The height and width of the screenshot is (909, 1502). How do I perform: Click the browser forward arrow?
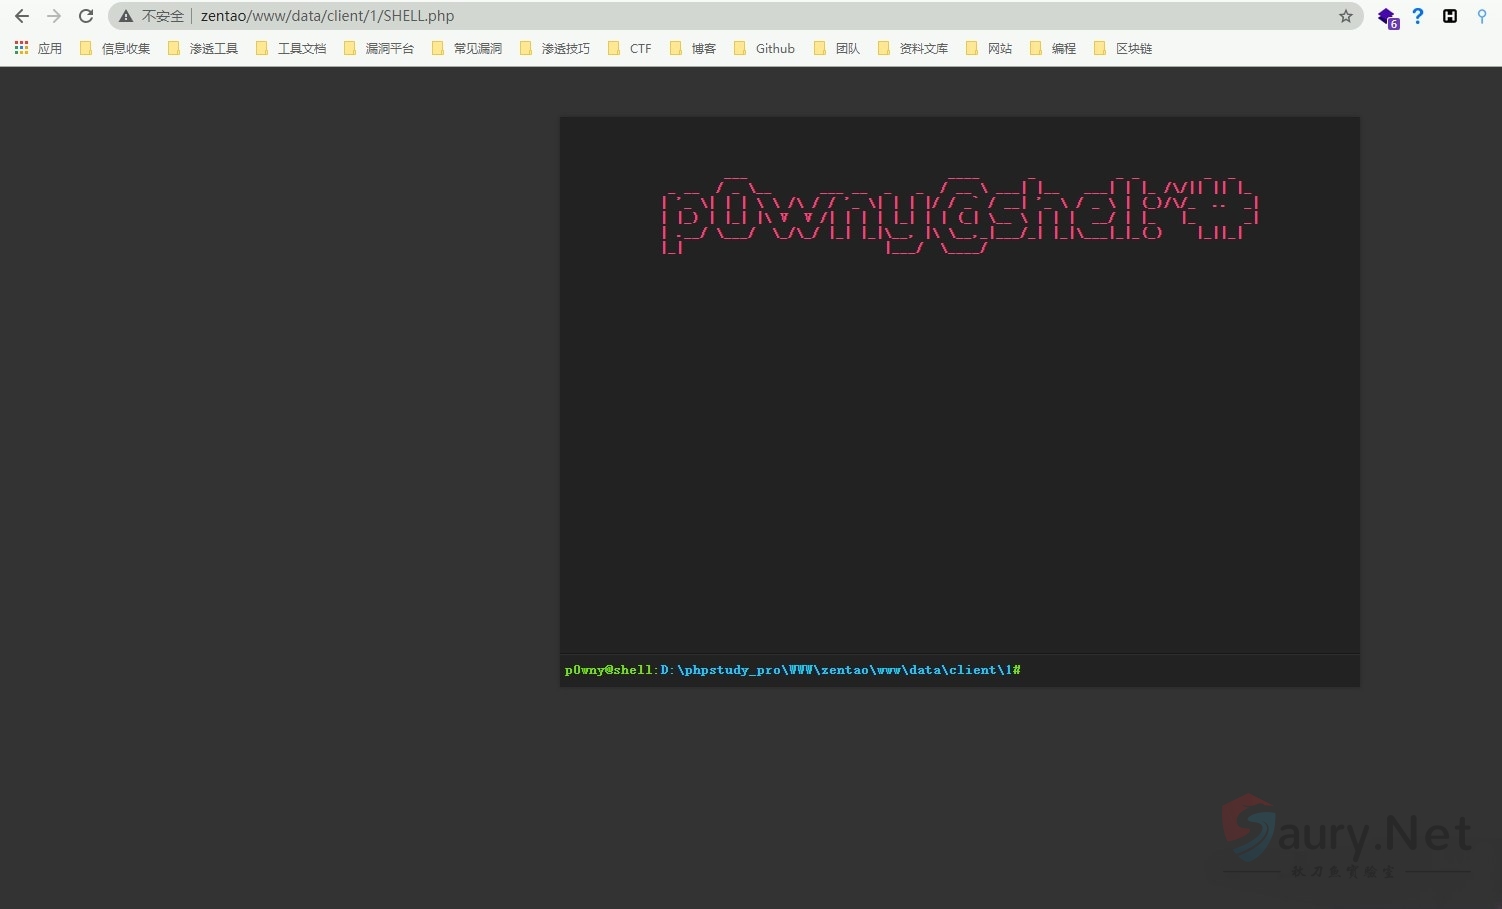[54, 16]
